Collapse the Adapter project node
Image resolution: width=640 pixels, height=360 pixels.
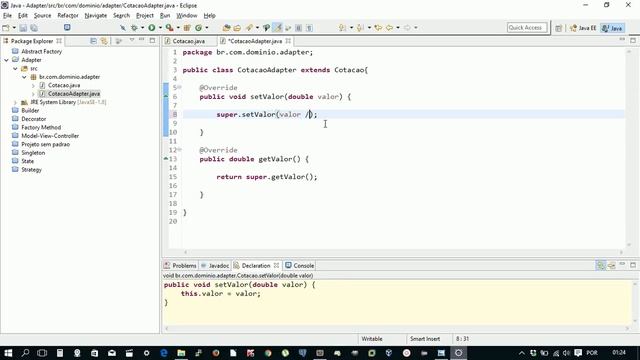point(7,60)
